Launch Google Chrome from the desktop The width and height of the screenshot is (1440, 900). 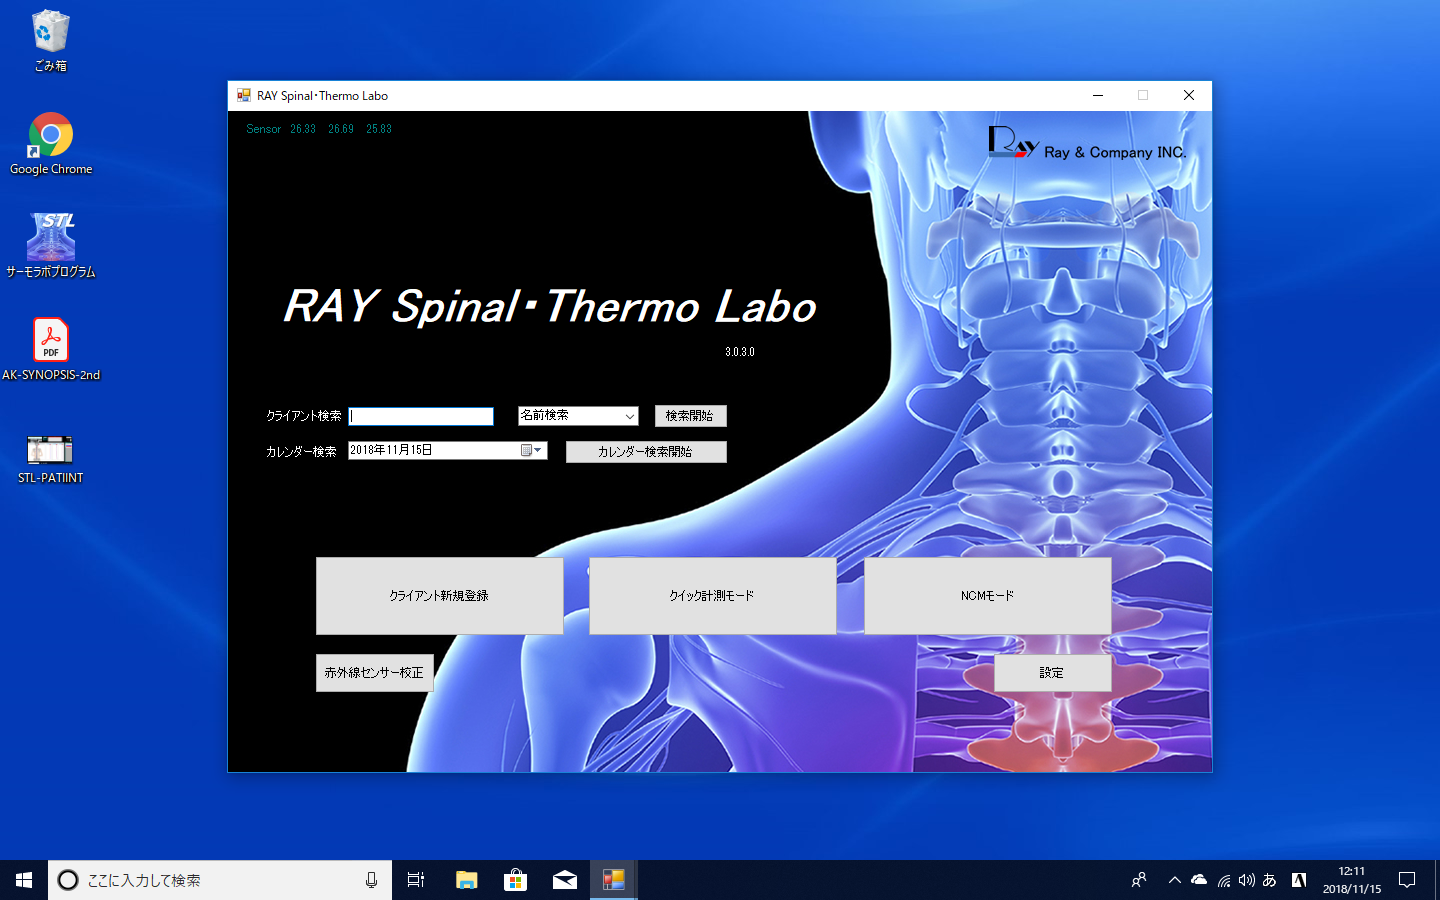pos(51,144)
